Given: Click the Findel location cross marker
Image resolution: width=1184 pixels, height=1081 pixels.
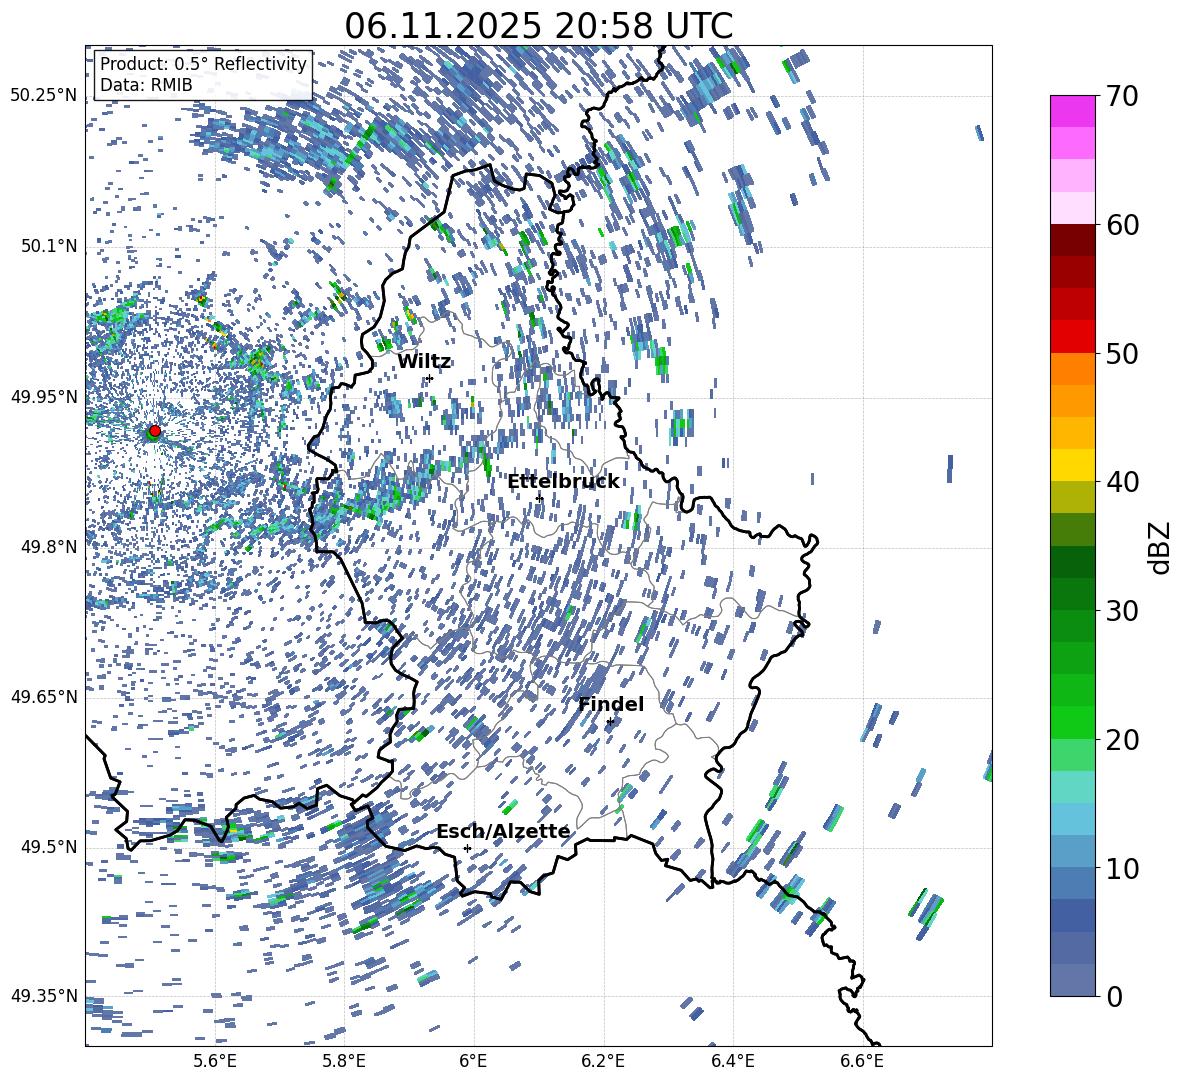Looking at the screenshot, I should [x=610, y=722].
